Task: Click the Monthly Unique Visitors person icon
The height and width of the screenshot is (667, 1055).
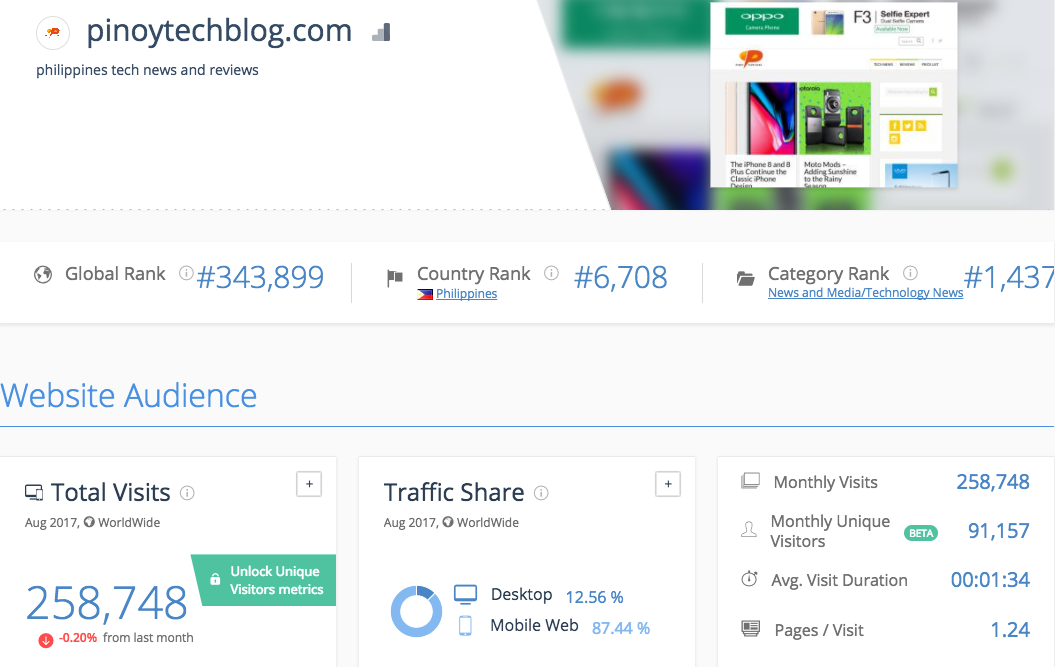Action: pyautogui.click(x=749, y=530)
